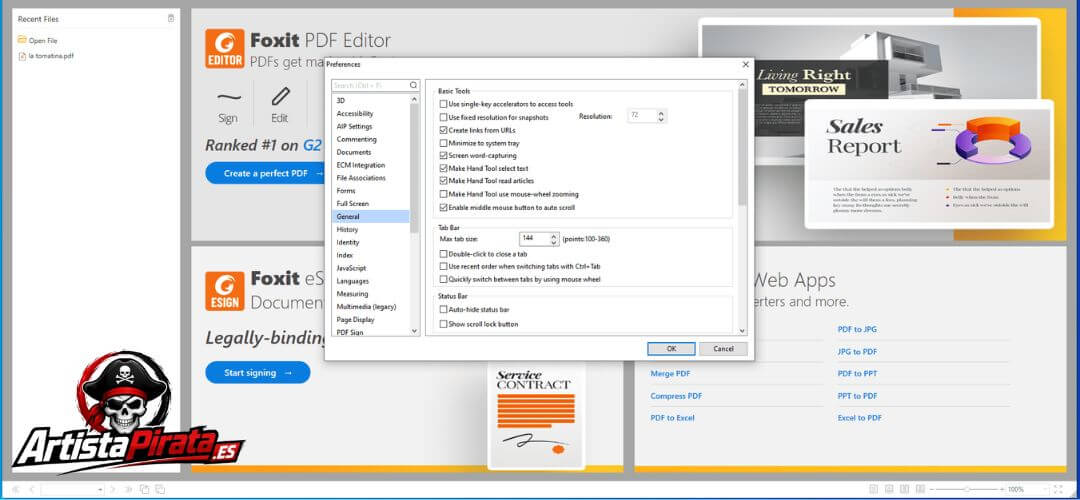The image size is (1080, 500).
Task: Go to first page in status bar
Action: click(15, 490)
